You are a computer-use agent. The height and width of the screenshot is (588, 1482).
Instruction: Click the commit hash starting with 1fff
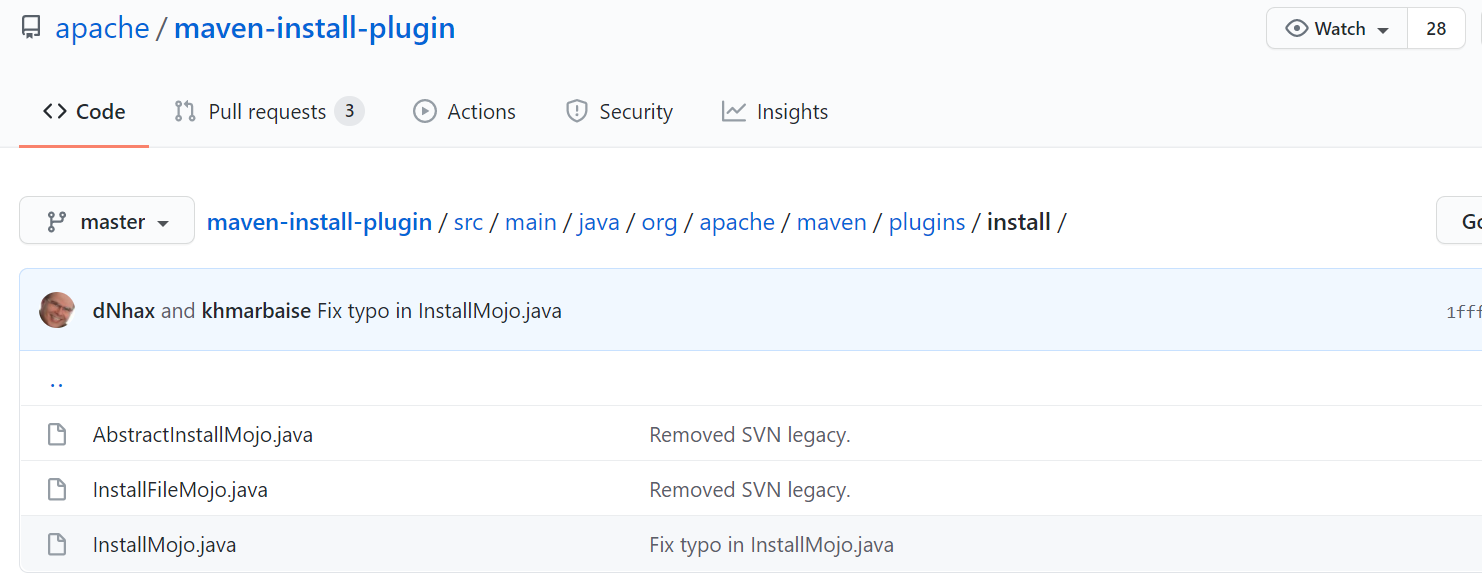1464,312
